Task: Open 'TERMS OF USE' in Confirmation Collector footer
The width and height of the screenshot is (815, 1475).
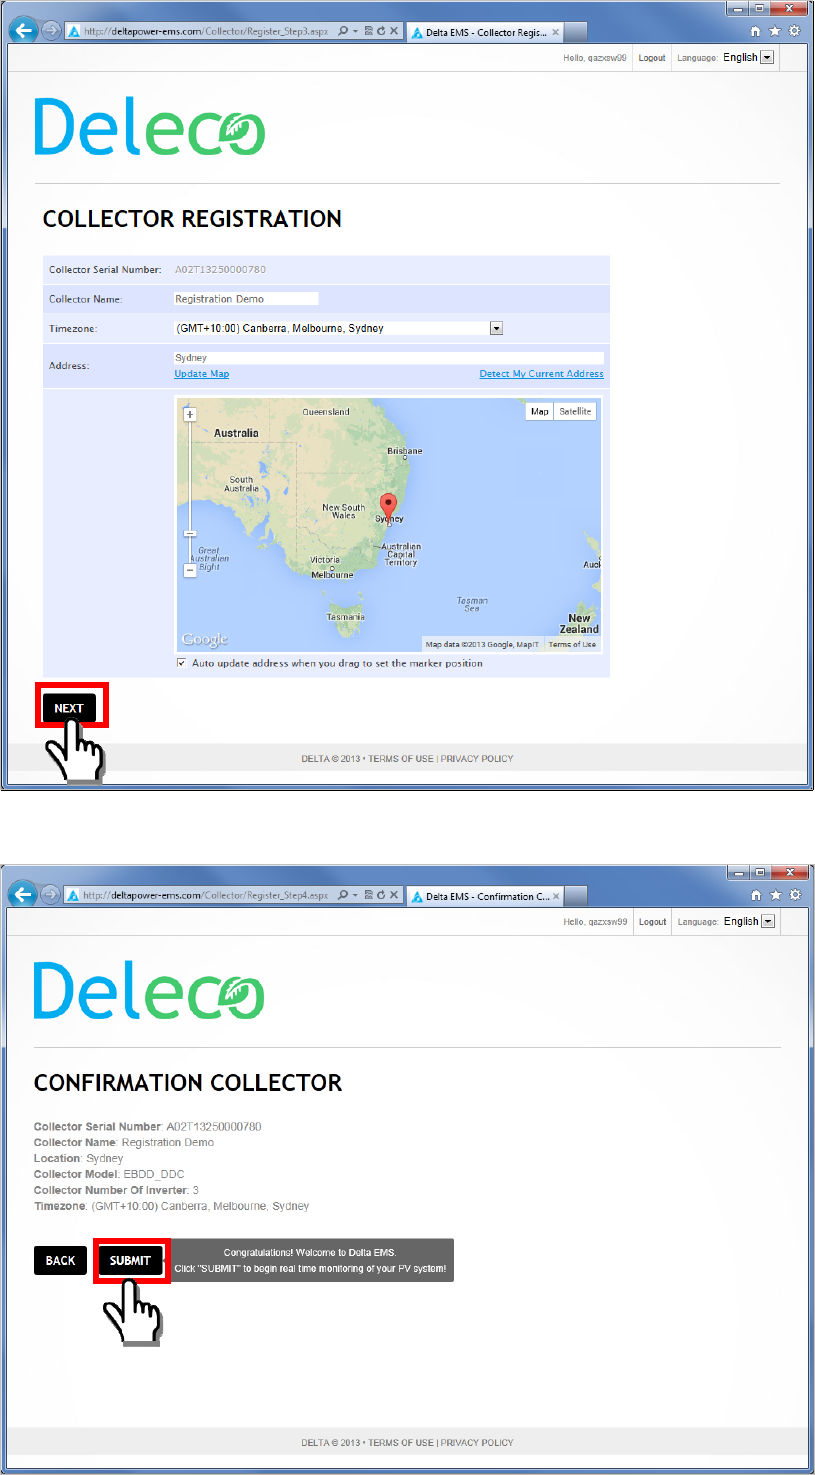Action: click(401, 1443)
